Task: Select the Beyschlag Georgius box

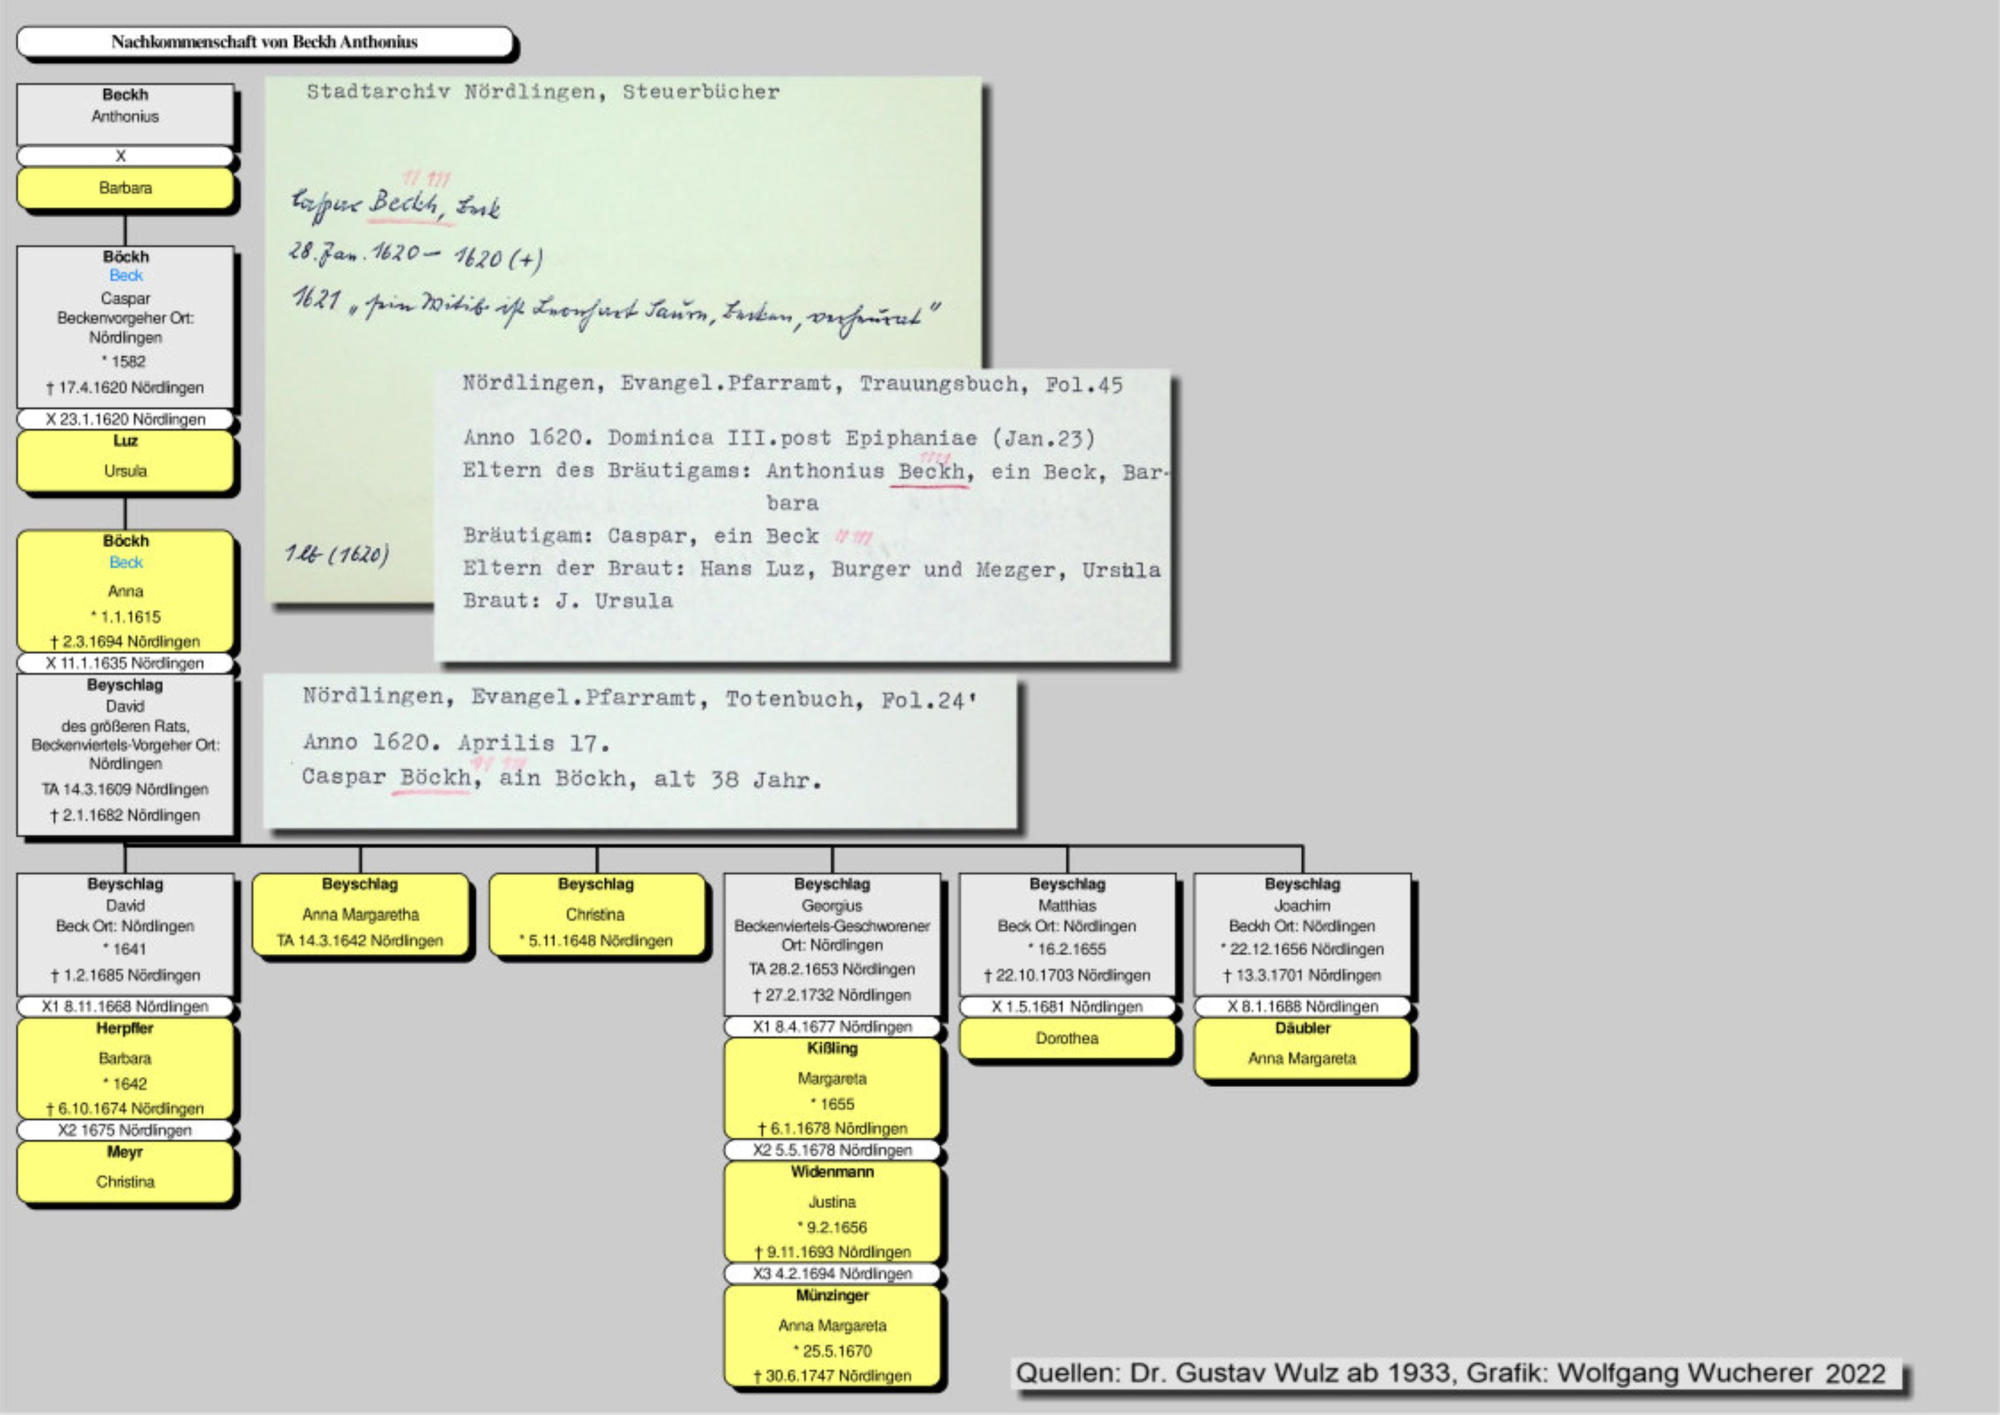Action: 832,943
